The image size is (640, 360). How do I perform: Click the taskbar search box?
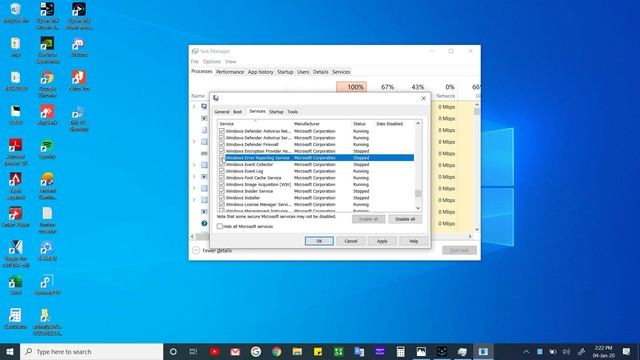coord(92,351)
